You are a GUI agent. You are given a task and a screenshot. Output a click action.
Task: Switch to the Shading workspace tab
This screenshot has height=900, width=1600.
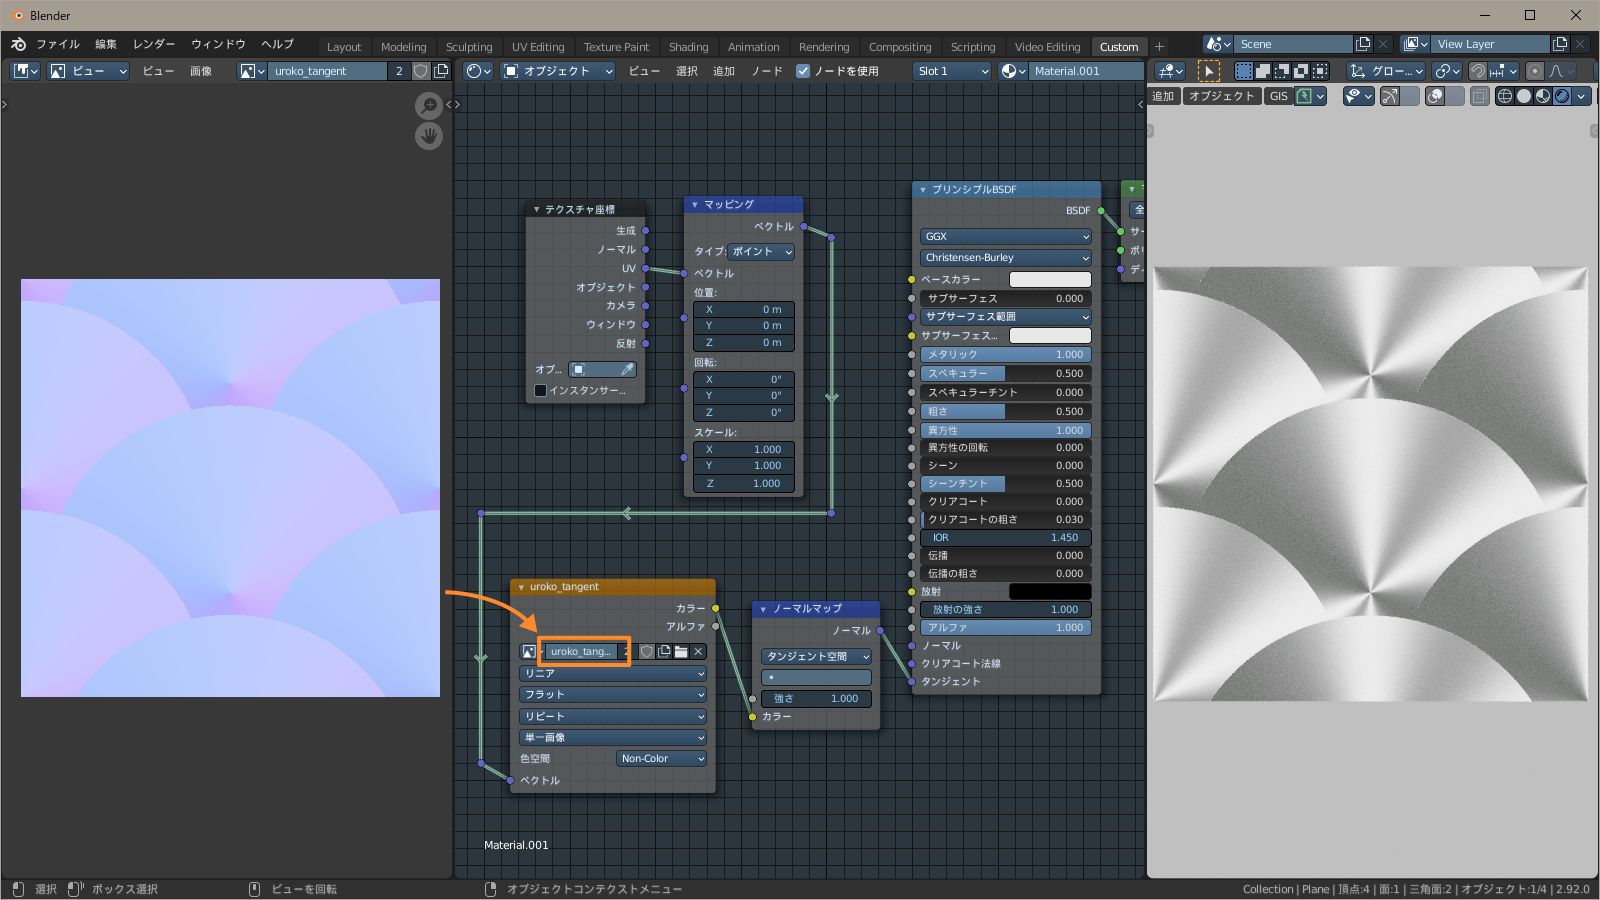point(688,47)
